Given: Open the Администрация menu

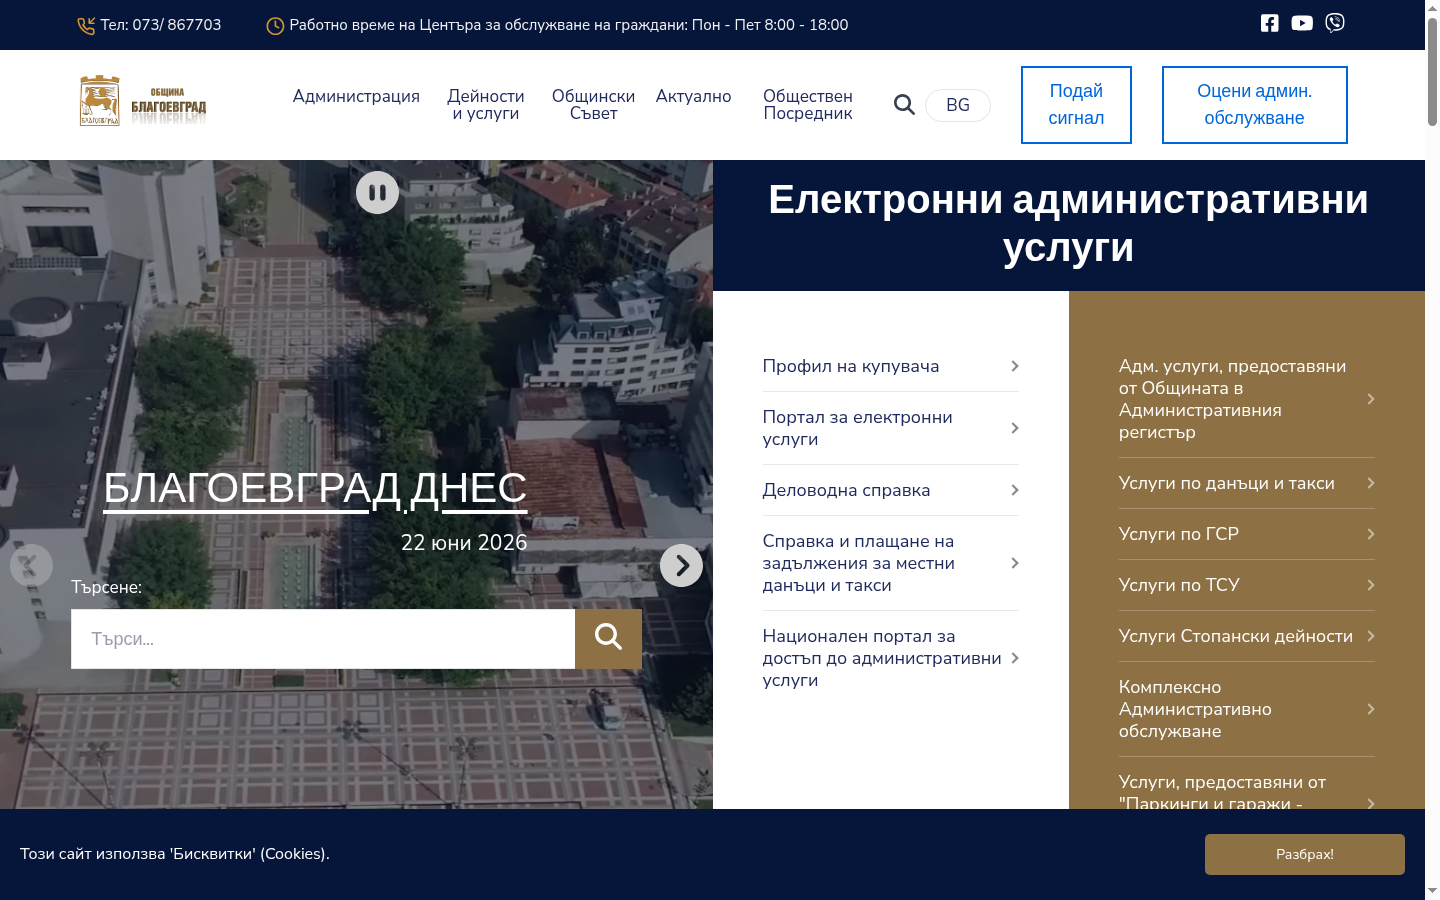Looking at the screenshot, I should (x=356, y=97).
